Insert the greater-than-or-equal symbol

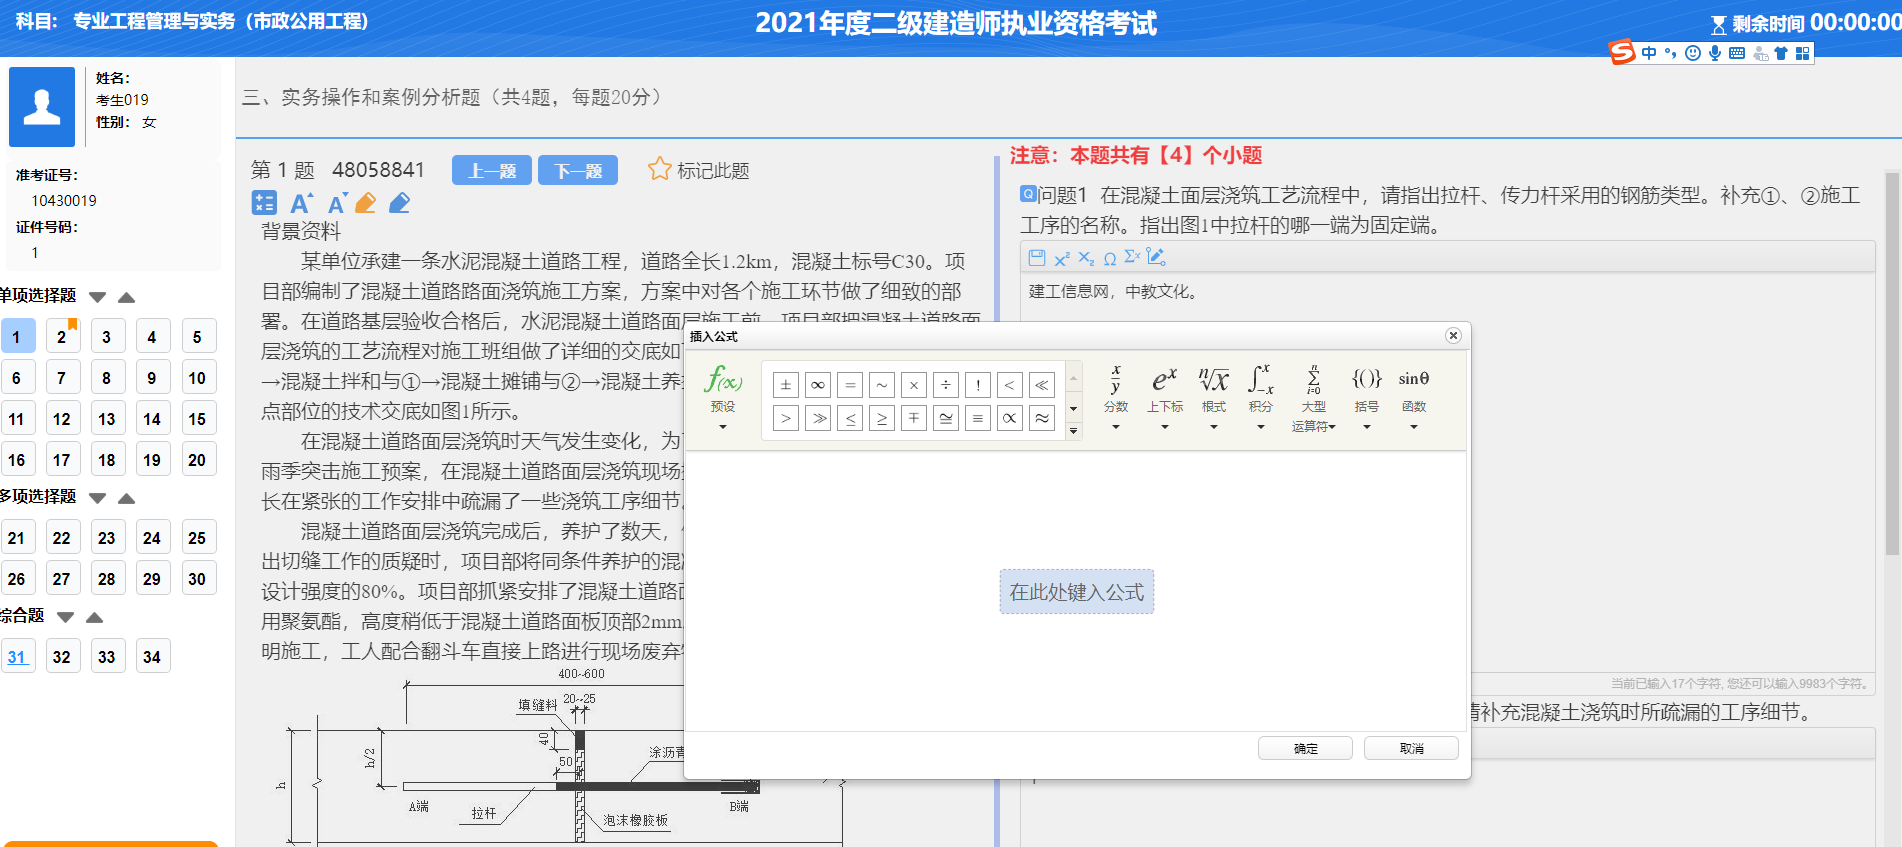pyautogui.click(x=882, y=418)
